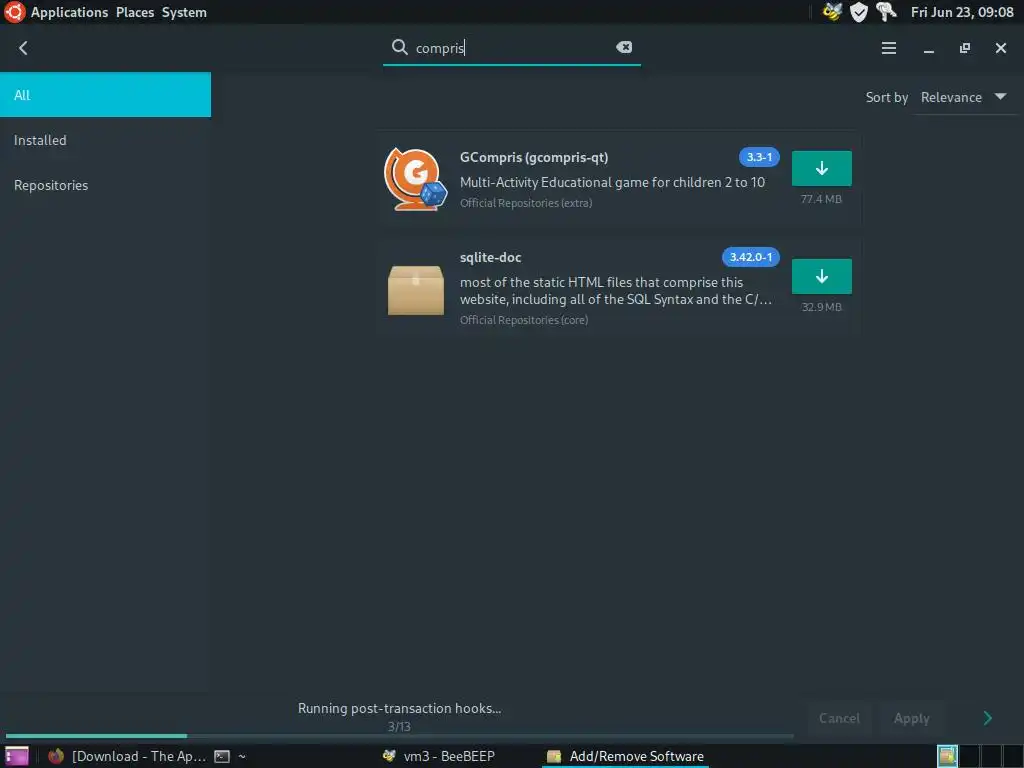The width and height of the screenshot is (1024, 768).
Task: Clear the search text with the backspace icon
Action: 624,47
